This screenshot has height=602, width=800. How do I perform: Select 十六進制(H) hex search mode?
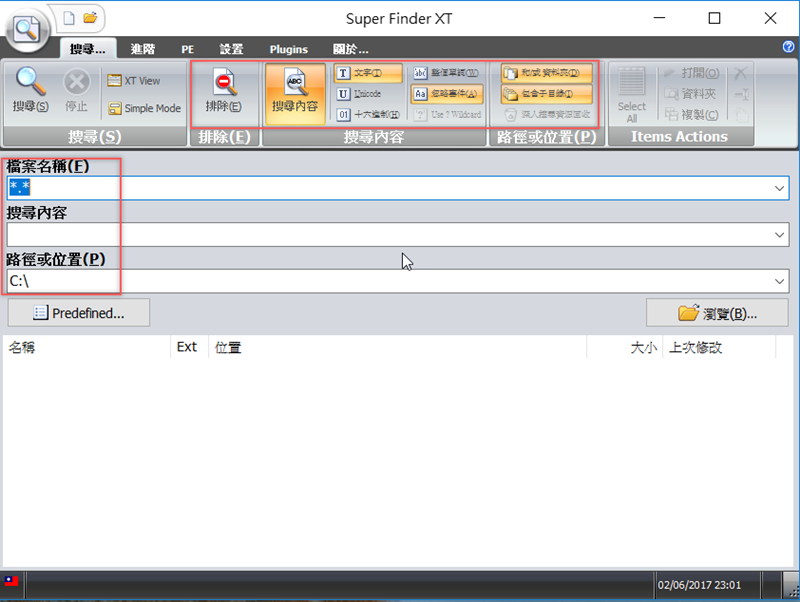tap(368, 114)
